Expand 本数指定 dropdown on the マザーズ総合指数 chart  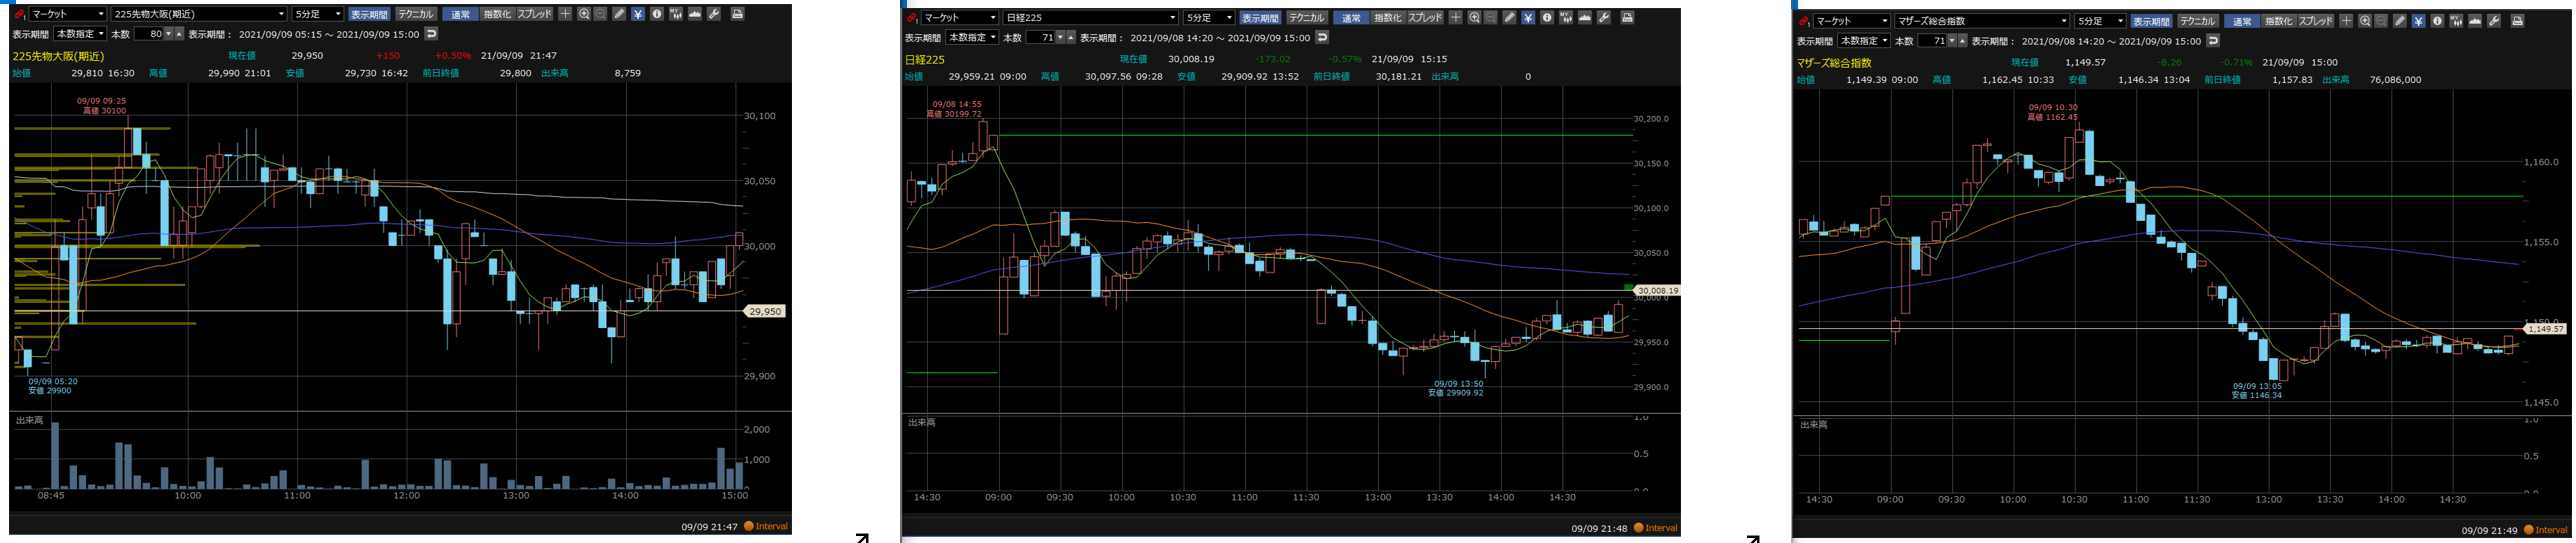point(1862,41)
